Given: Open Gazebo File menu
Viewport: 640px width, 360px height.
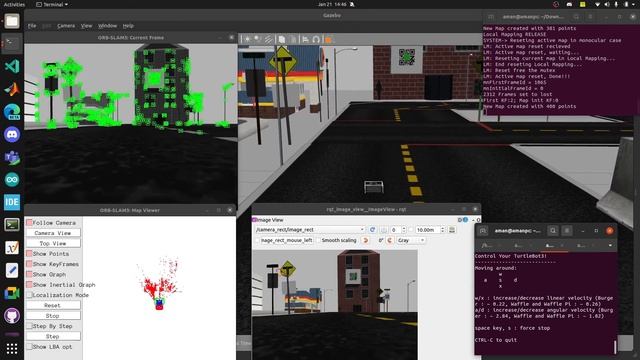Looking at the screenshot, I should pyautogui.click(x=32, y=26).
